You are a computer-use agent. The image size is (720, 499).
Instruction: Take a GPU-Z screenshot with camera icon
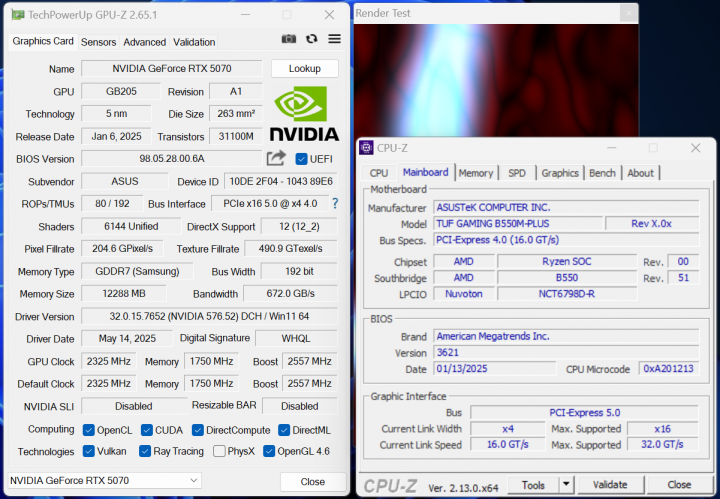pyautogui.click(x=288, y=39)
